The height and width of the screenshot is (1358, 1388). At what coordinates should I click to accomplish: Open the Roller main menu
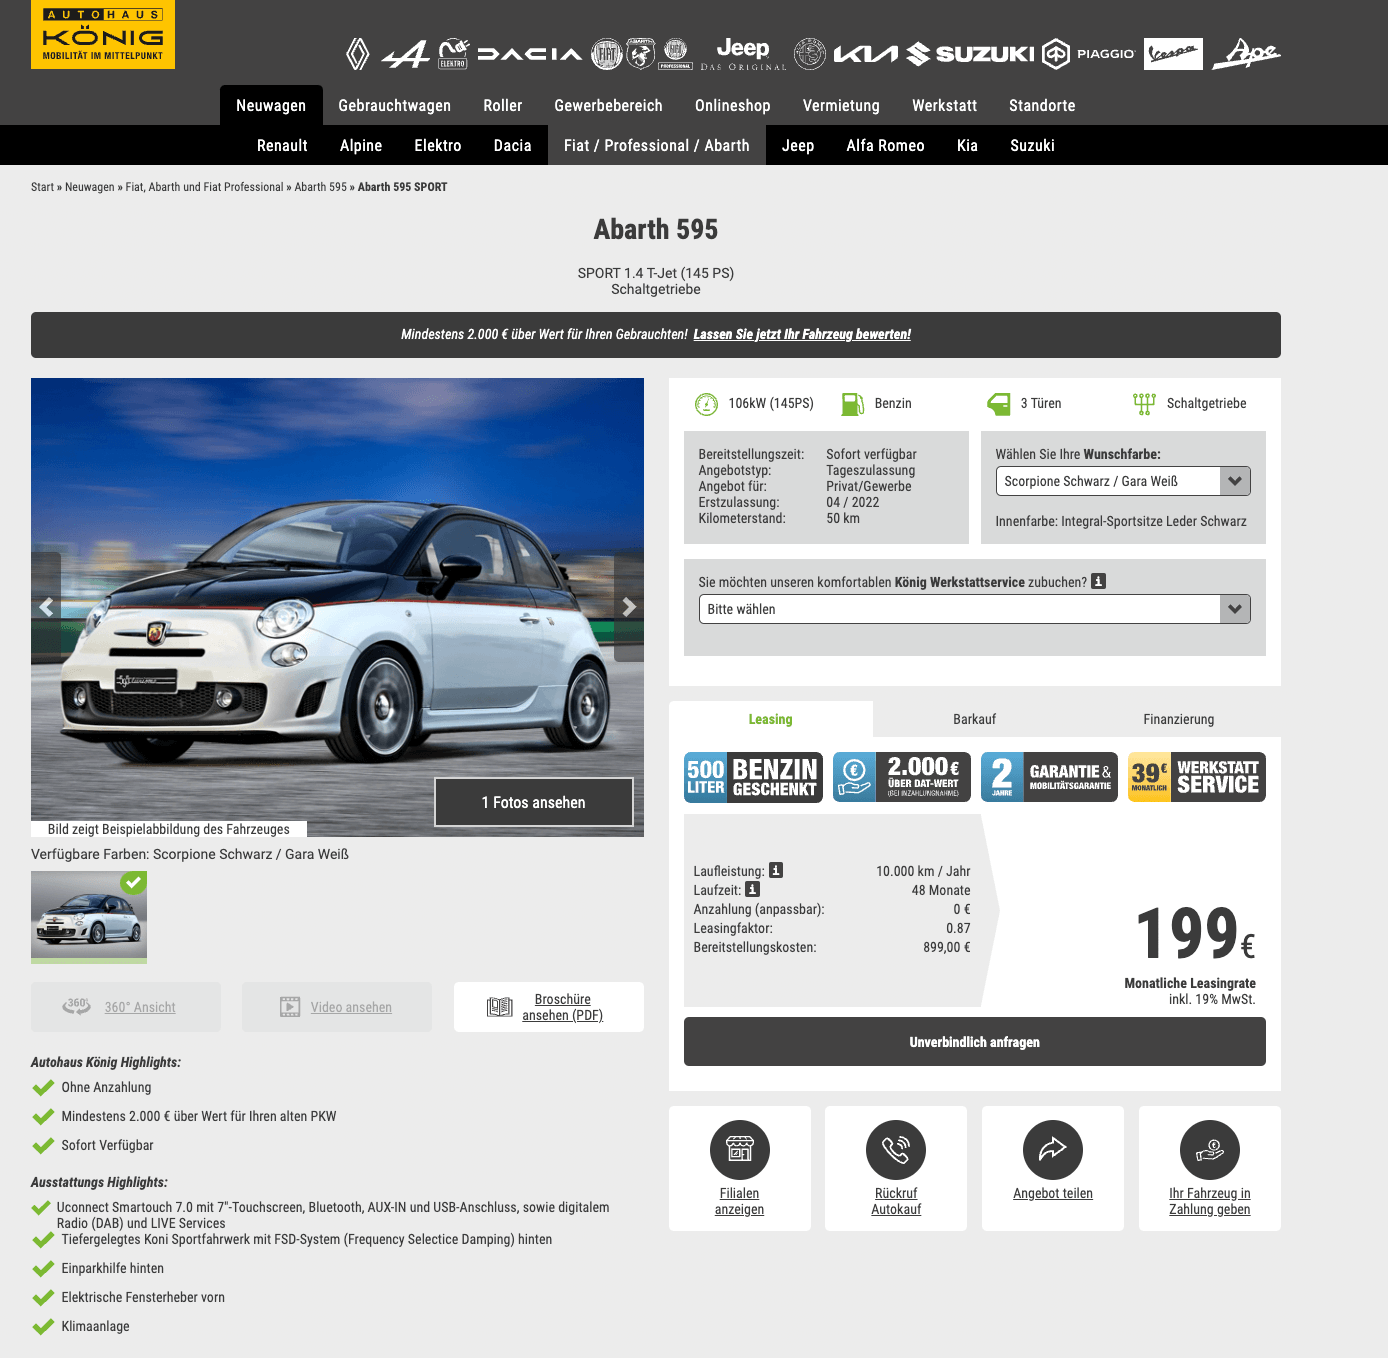tap(503, 105)
